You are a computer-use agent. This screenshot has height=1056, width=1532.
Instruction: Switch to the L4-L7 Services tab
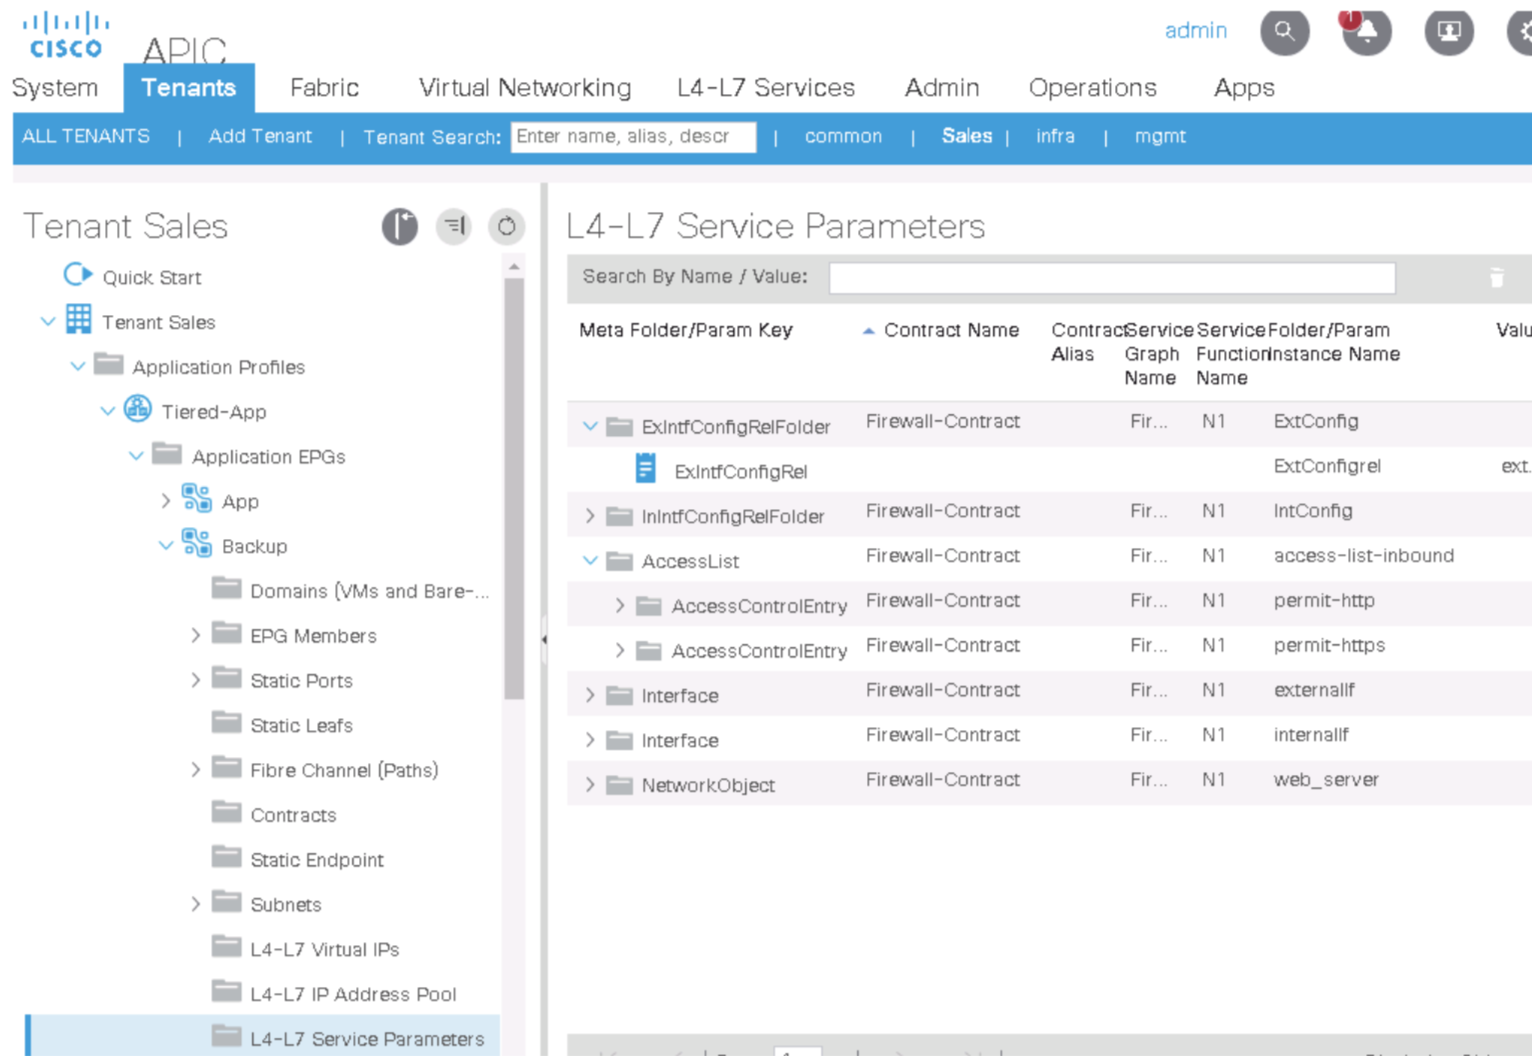click(x=765, y=88)
